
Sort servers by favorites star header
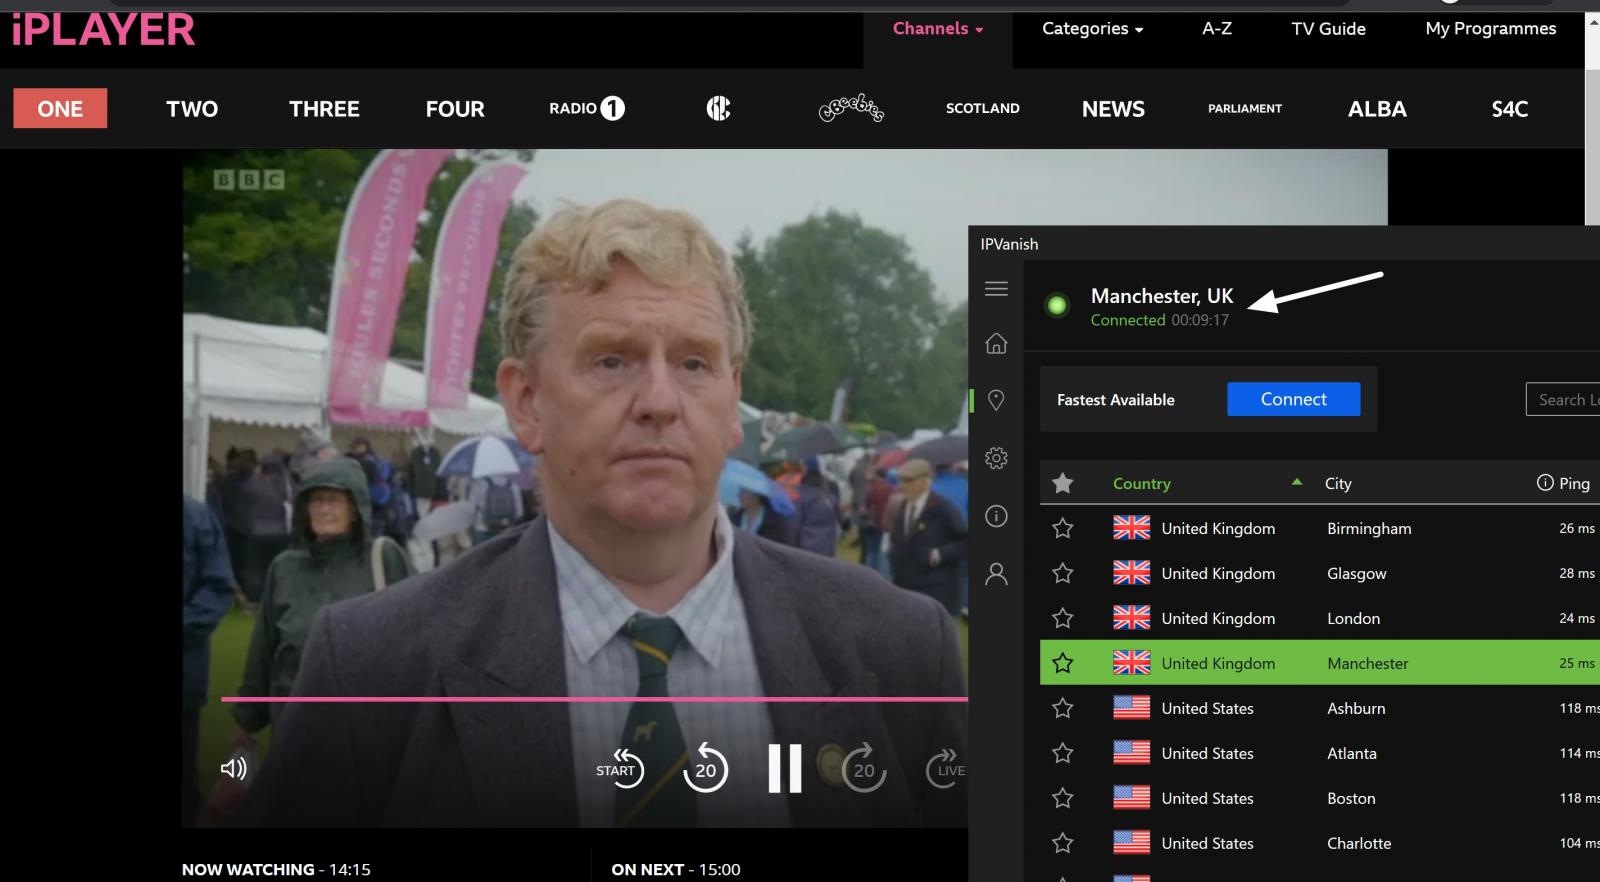tap(1063, 484)
